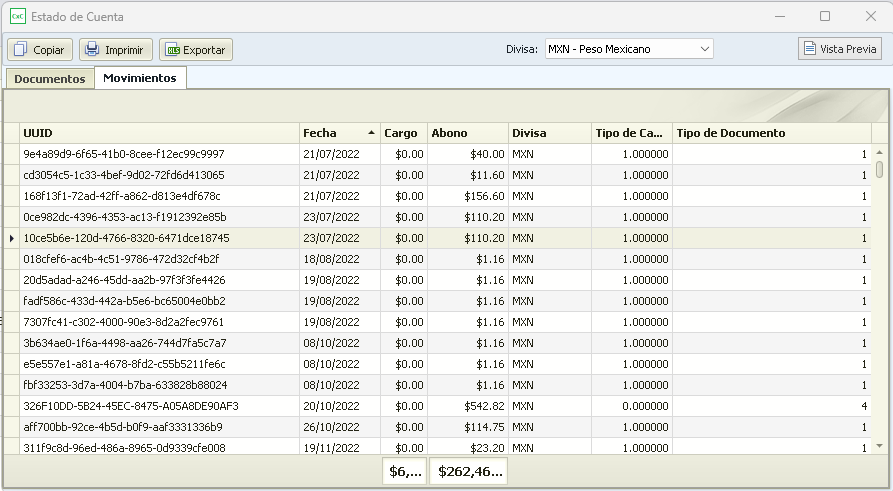Sort by the Abono column header
Screen dimensions: 893x491
[467, 133]
